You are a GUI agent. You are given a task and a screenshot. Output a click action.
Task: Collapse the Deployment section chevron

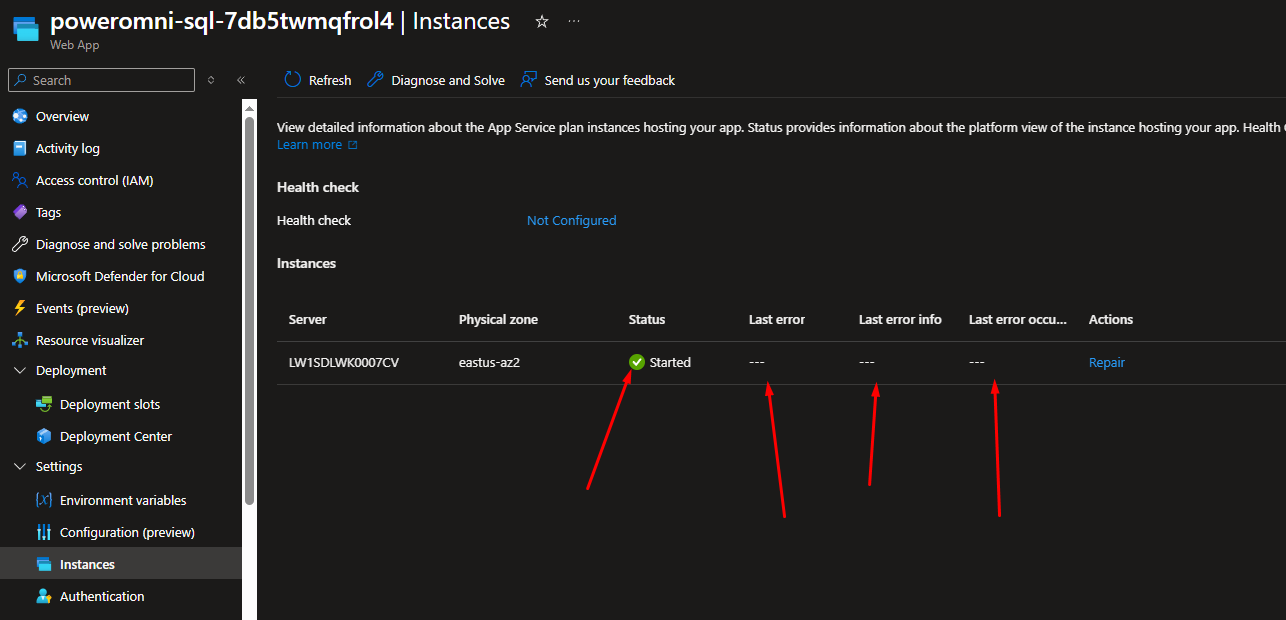[x=19, y=371]
